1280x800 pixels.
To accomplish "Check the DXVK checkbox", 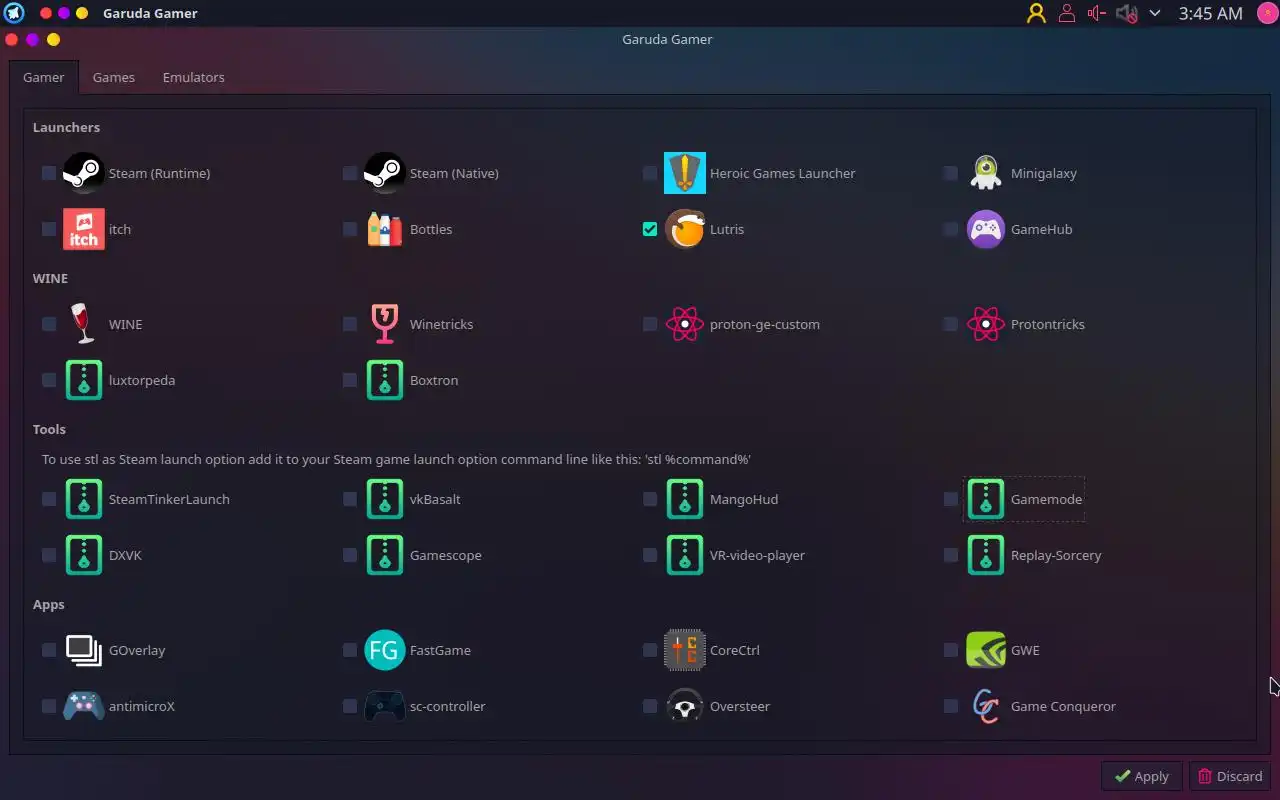I will (49, 555).
